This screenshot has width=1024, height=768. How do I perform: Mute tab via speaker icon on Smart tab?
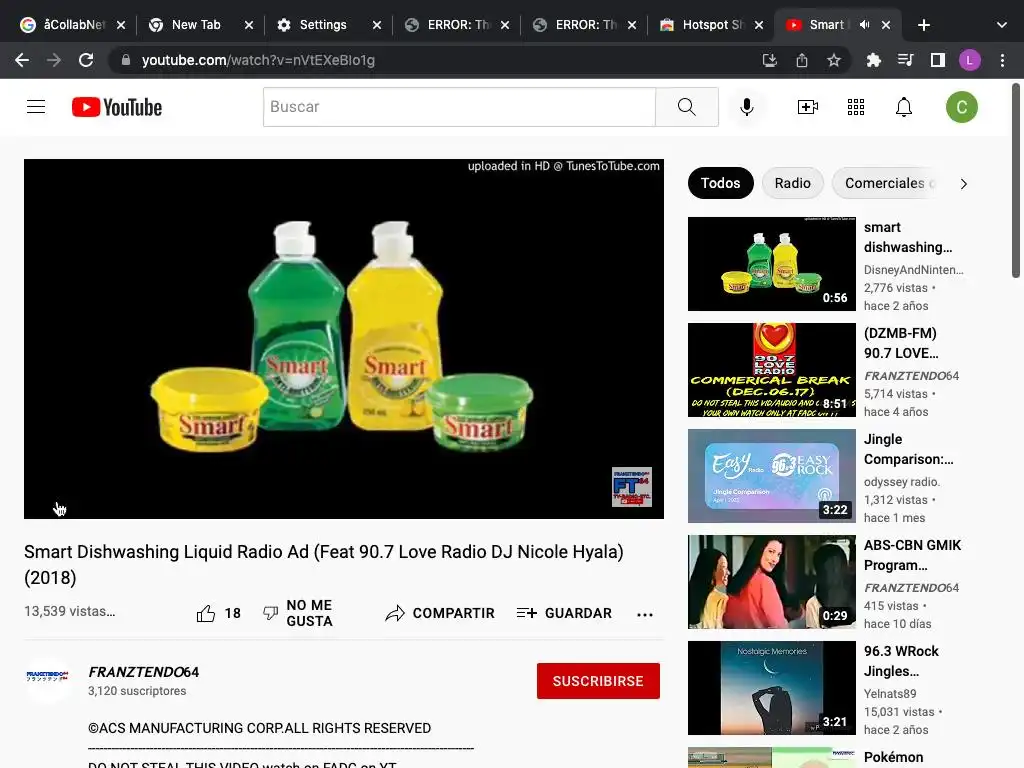point(865,25)
